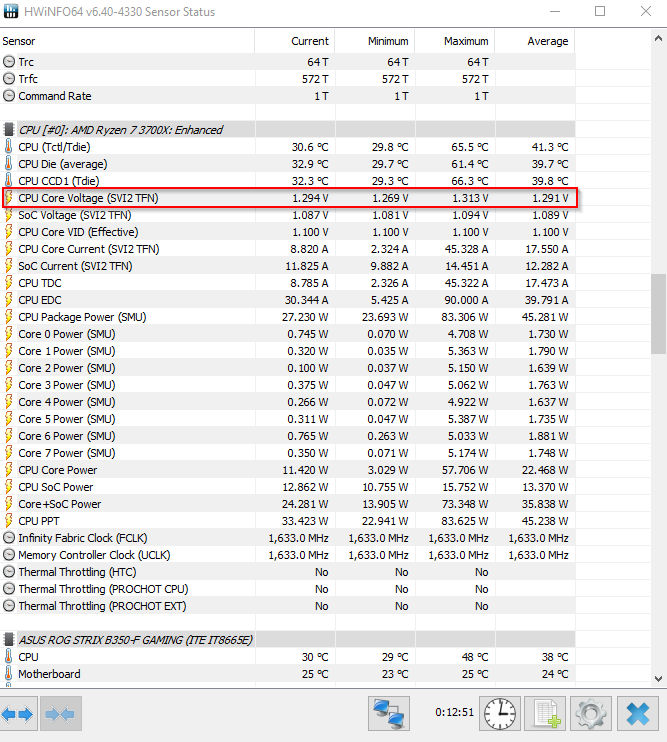667x742 pixels.
Task: Select the CPU CCD1 (Tdie) row
Action: pos(288,181)
